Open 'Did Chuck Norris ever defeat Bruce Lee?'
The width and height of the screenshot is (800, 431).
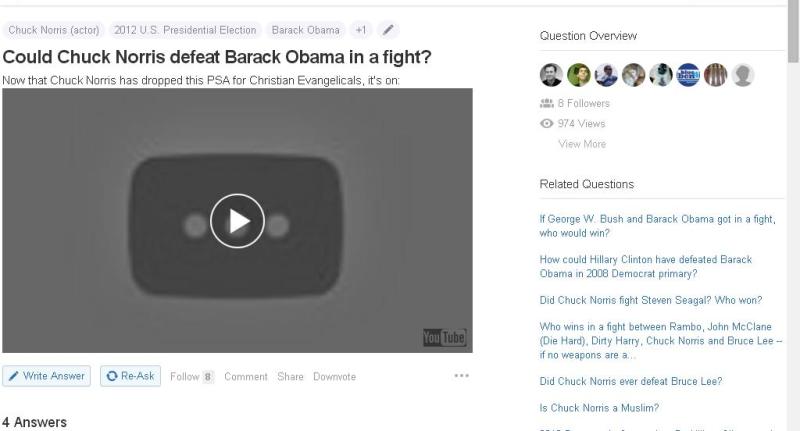click(631, 381)
